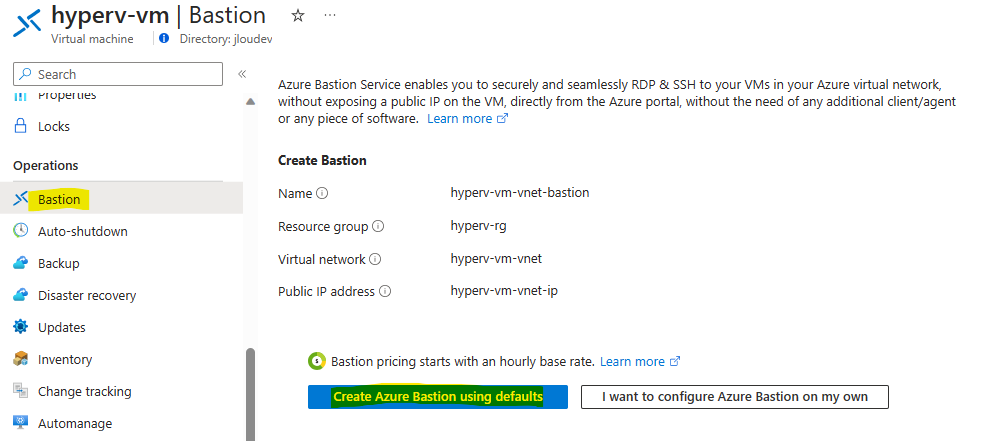The height and width of the screenshot is (441, 1004).
Task: Click the Directory: jloudev text
Action: click(225, 38)
